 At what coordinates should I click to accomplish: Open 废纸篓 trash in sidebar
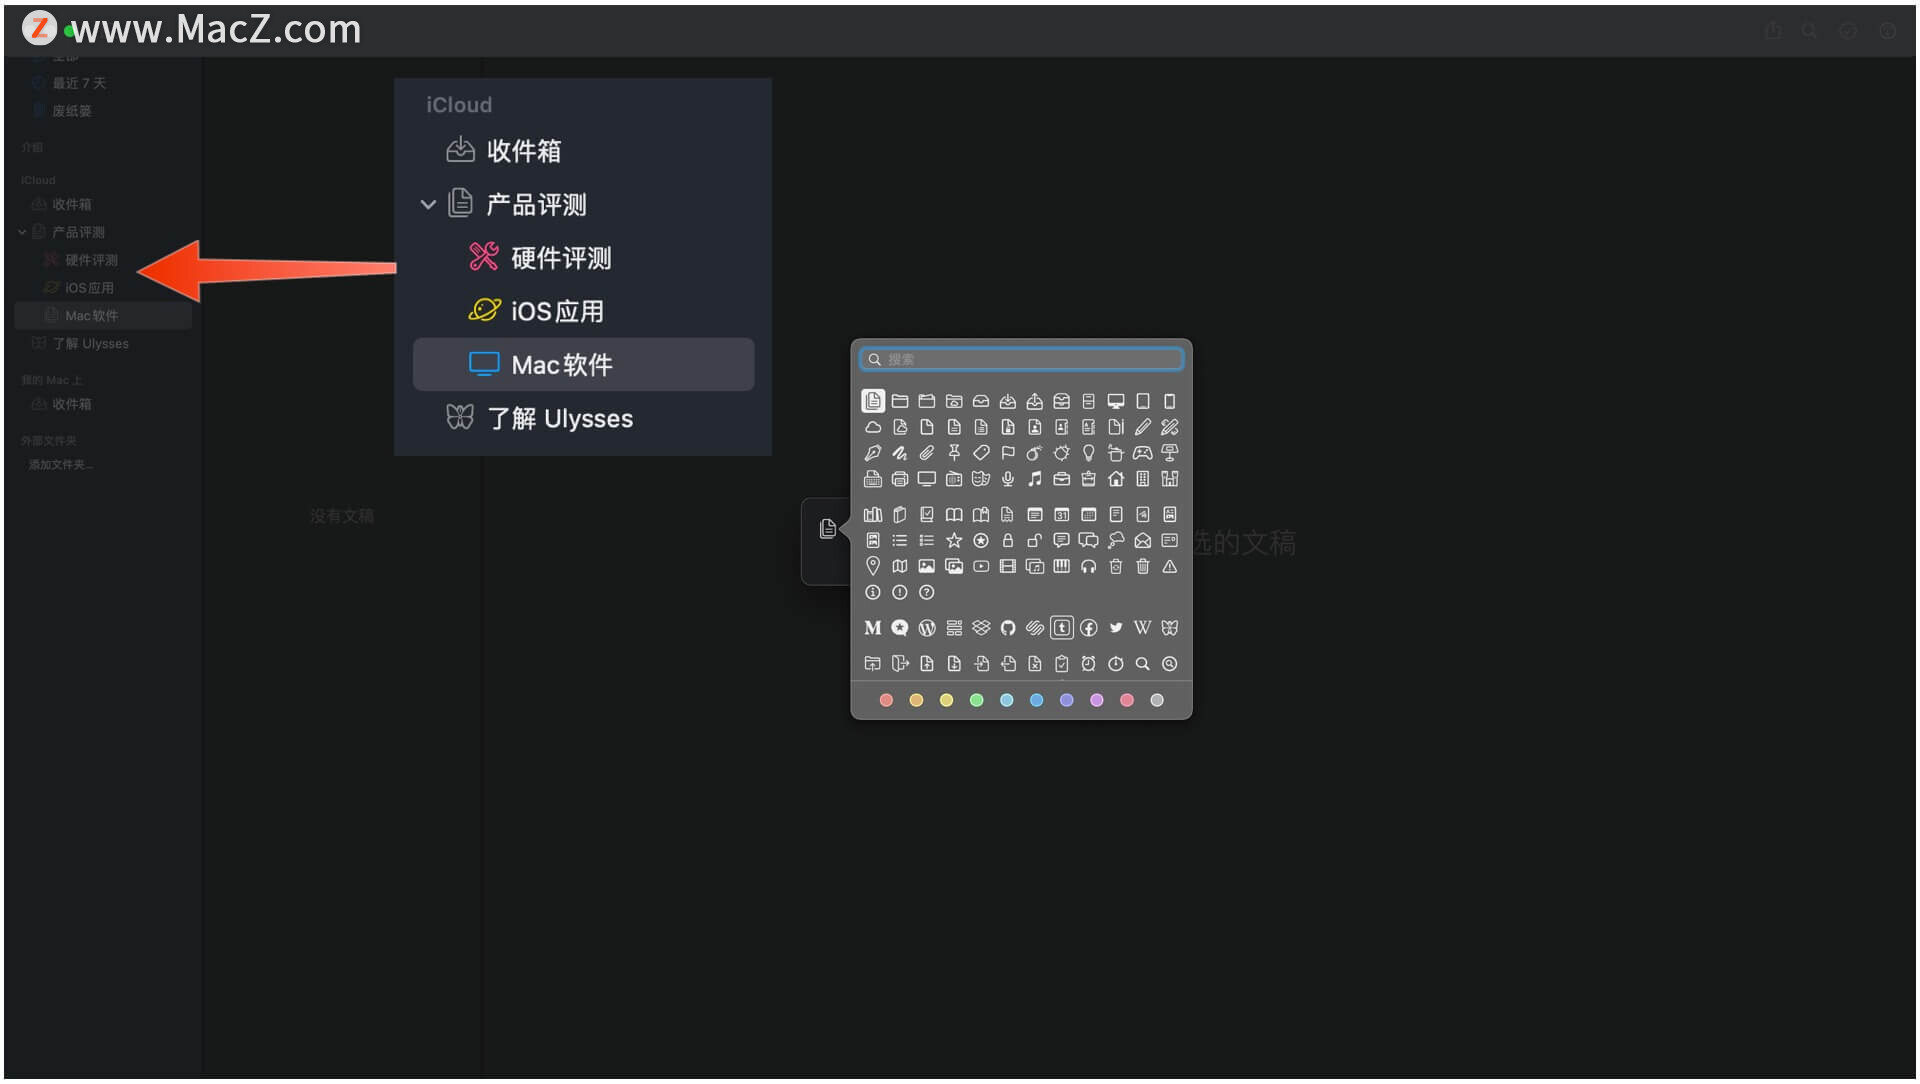coord(72,111)
